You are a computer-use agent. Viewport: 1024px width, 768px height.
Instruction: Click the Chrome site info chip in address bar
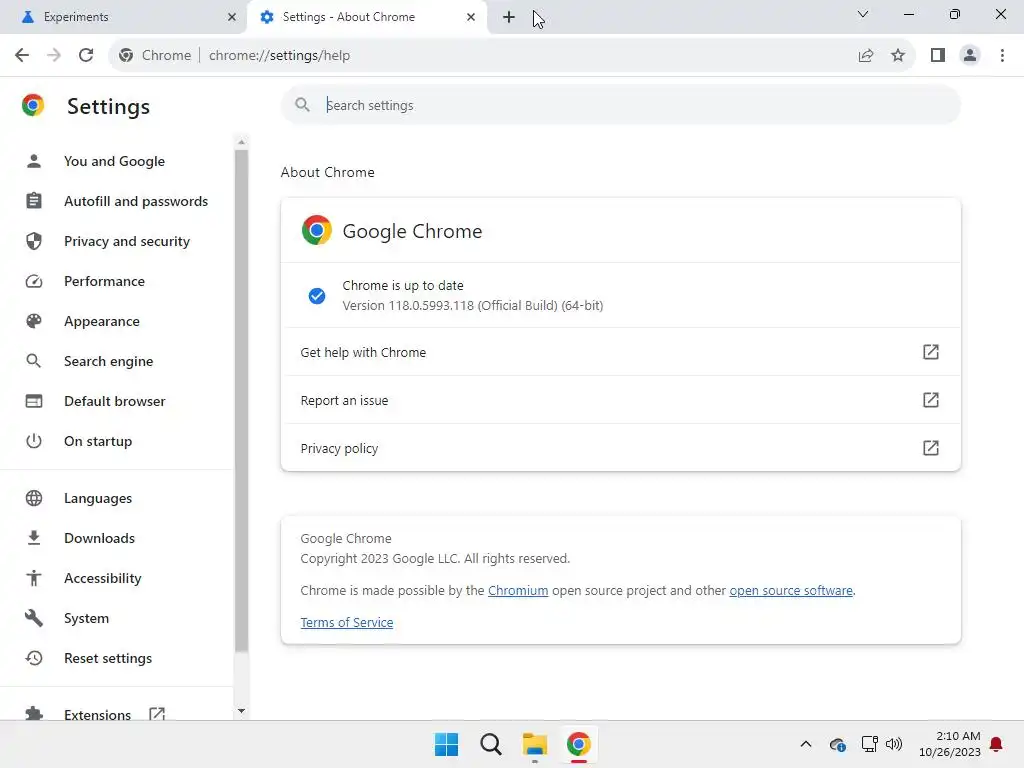(x=155, y=56)
